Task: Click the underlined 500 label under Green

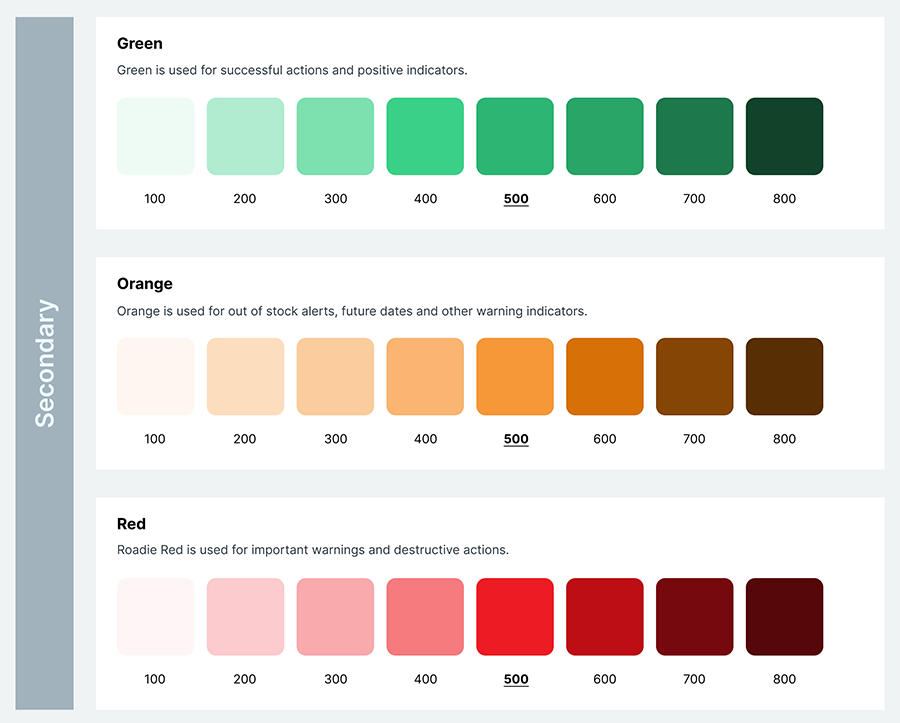Action: click(516, 199)
